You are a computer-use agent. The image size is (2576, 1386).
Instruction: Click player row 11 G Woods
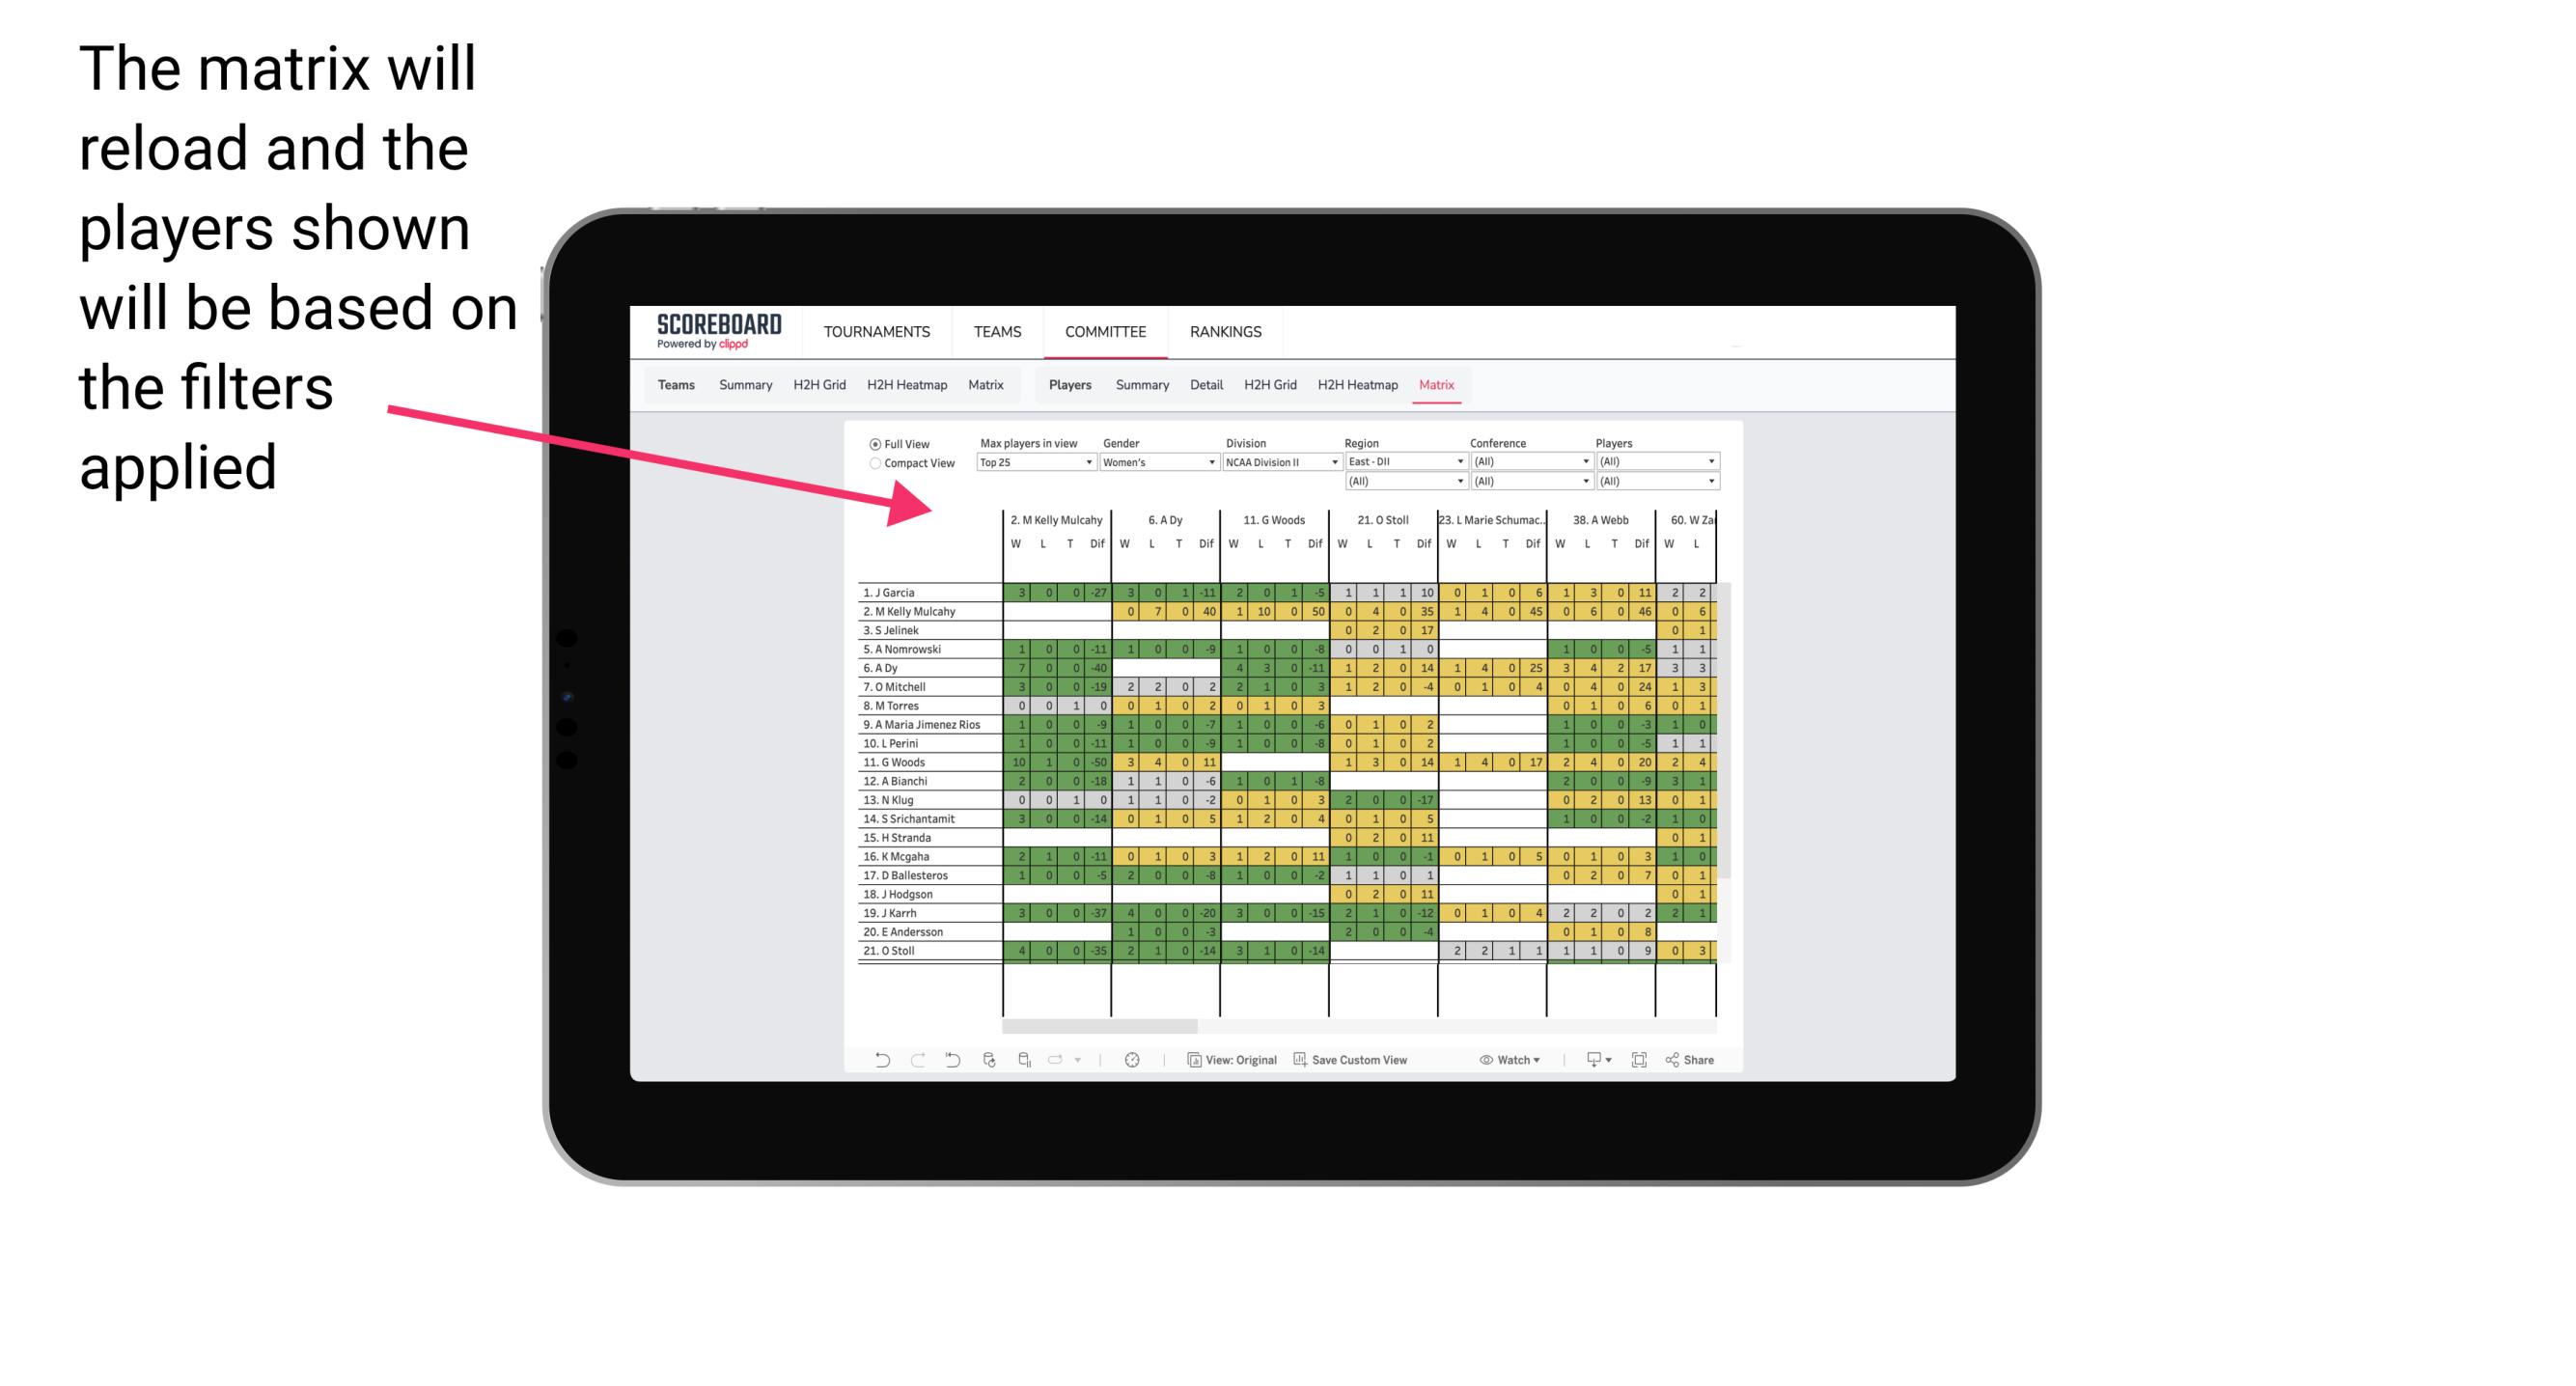(921, 763)
